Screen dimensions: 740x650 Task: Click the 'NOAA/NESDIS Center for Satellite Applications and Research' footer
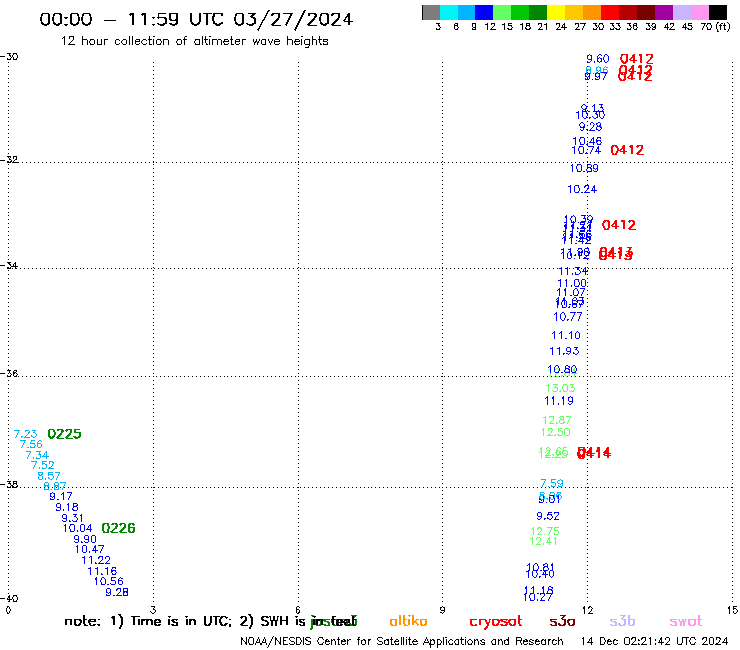402,642
